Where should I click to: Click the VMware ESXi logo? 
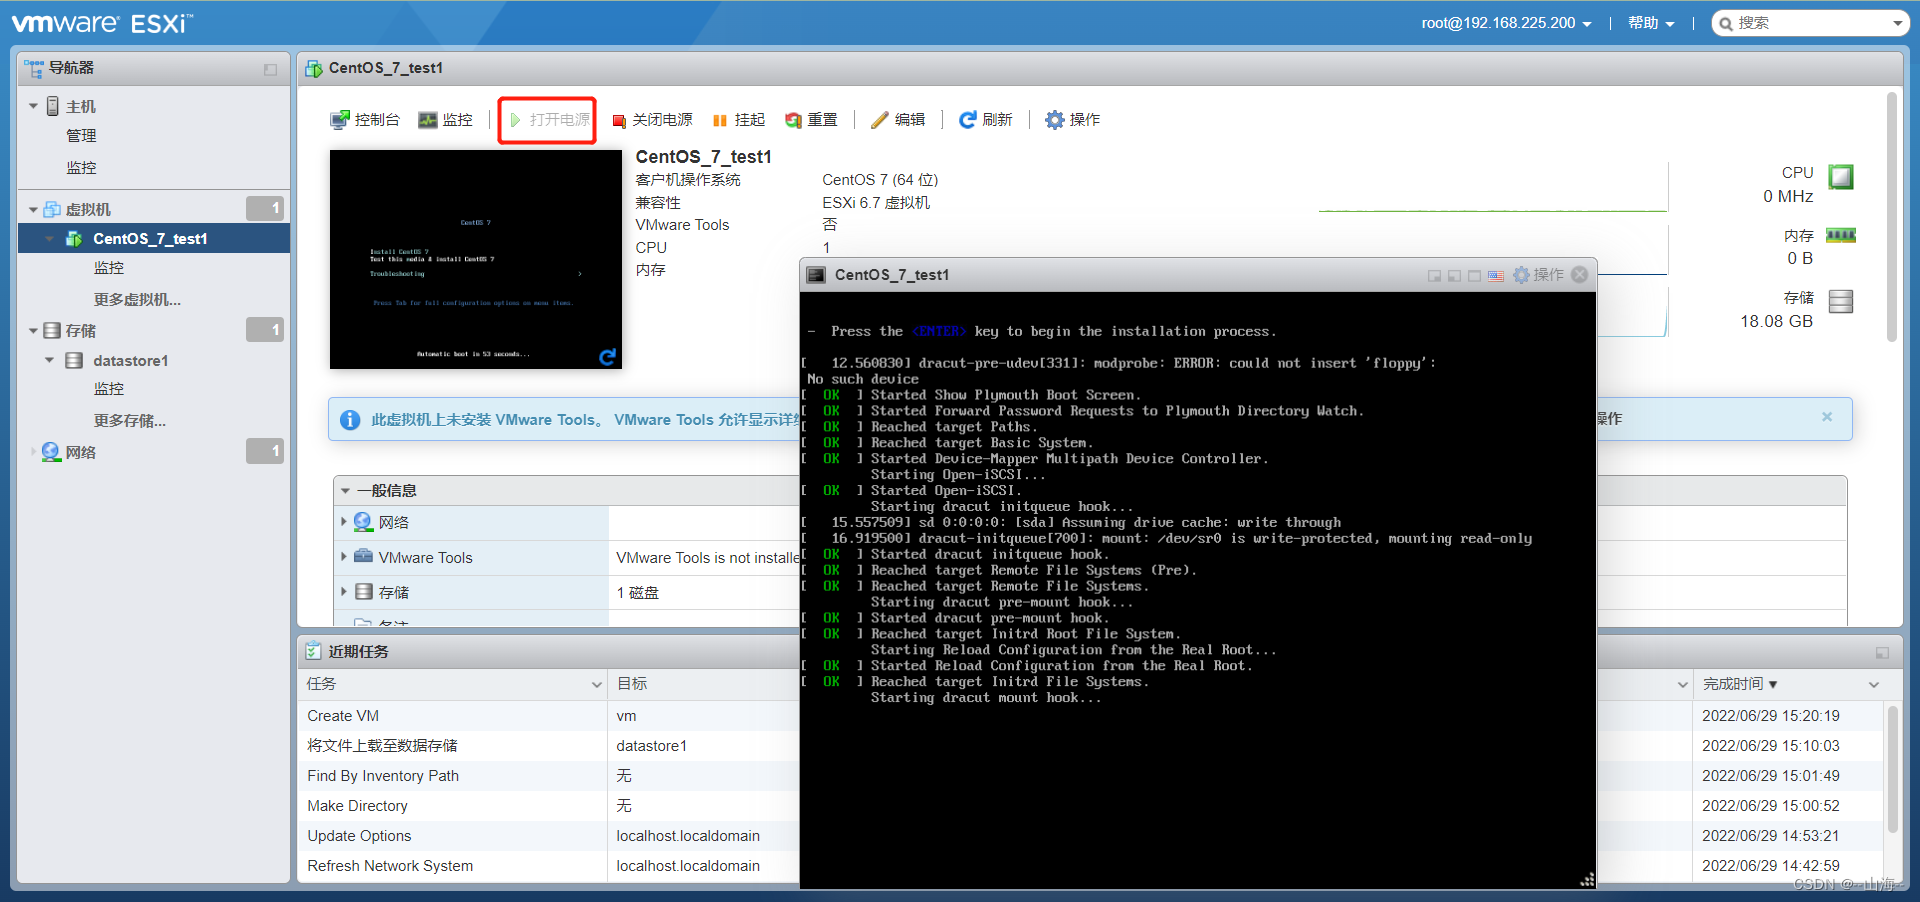click(x=102, y=23)
